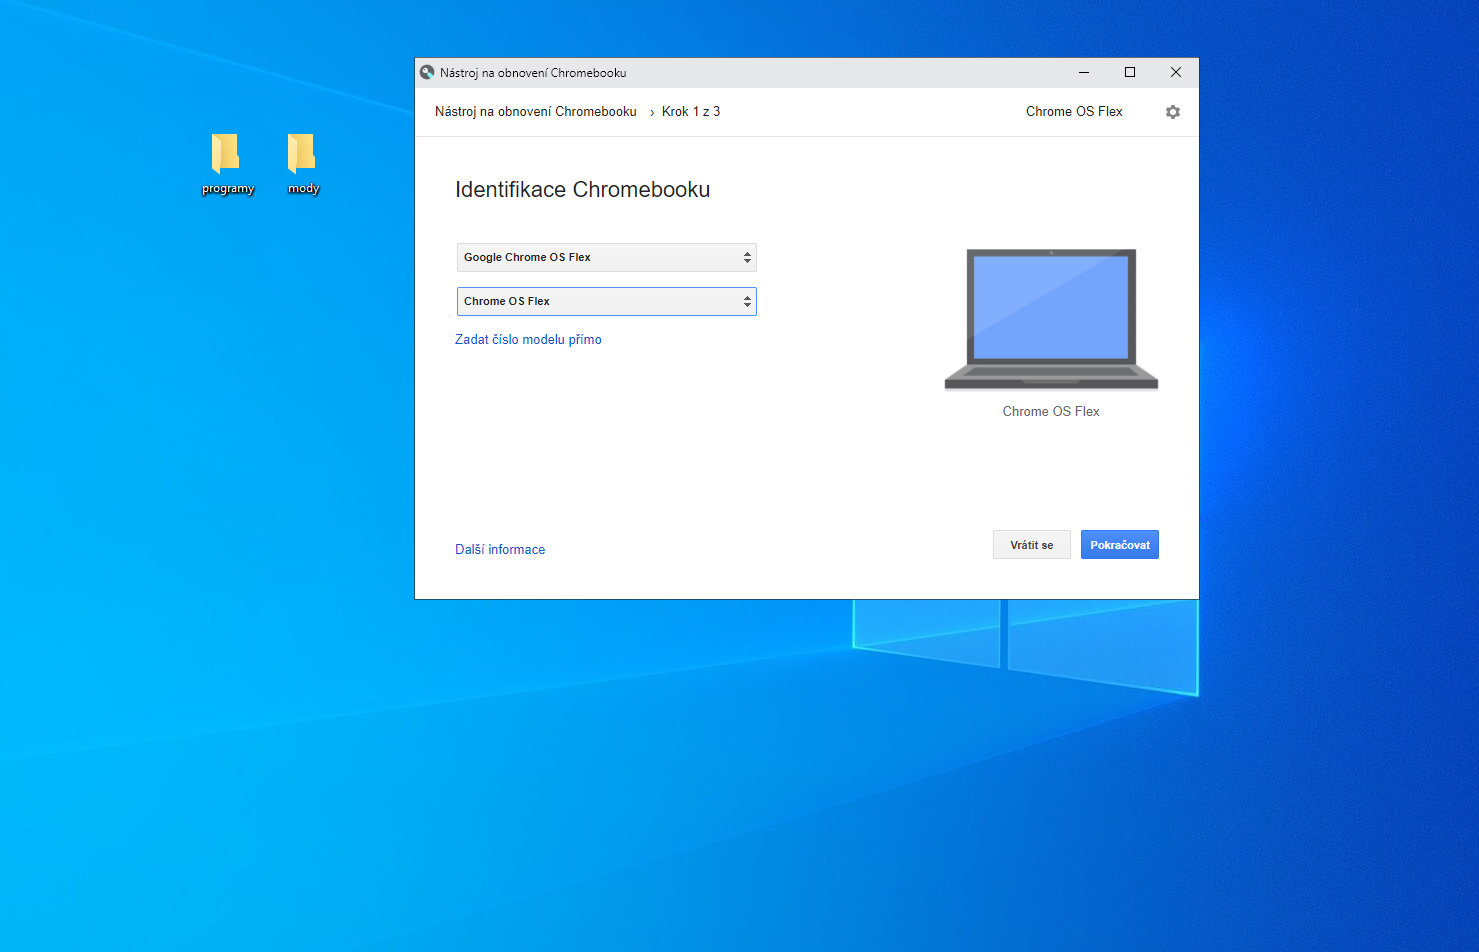Click the Nástroj na obnovení Chromebooku breadcrumb
1479x952 pixels.
point(536,112)
